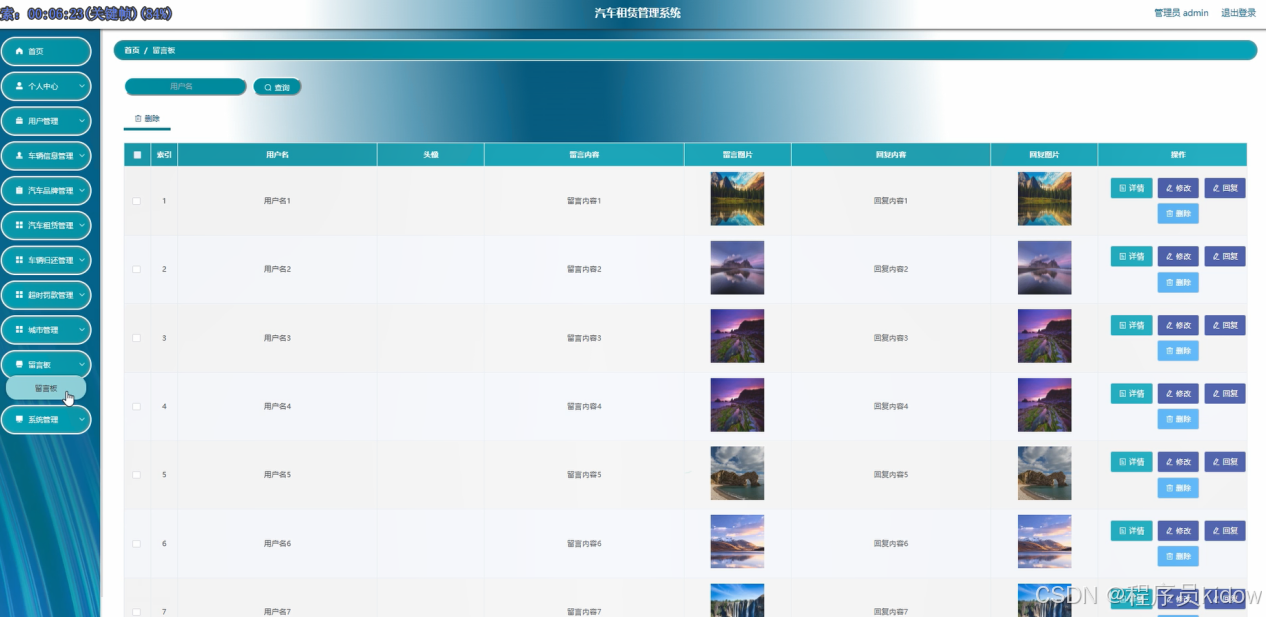1266x617 pixels.
Task: Click the home icon beside 首页
Action: tap(19, 51)
